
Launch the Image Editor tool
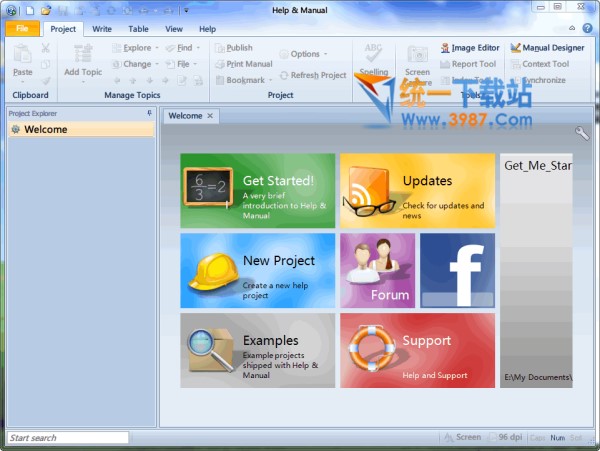point(470,48)
